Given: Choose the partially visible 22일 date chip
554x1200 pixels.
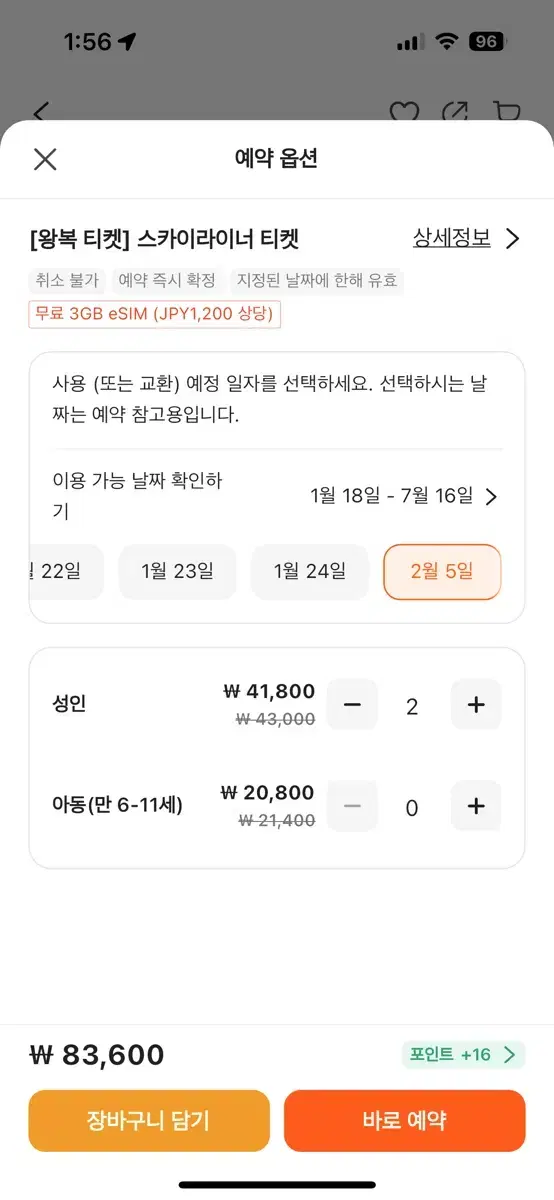Looking at the screenshot, I should tap(67, 572).
